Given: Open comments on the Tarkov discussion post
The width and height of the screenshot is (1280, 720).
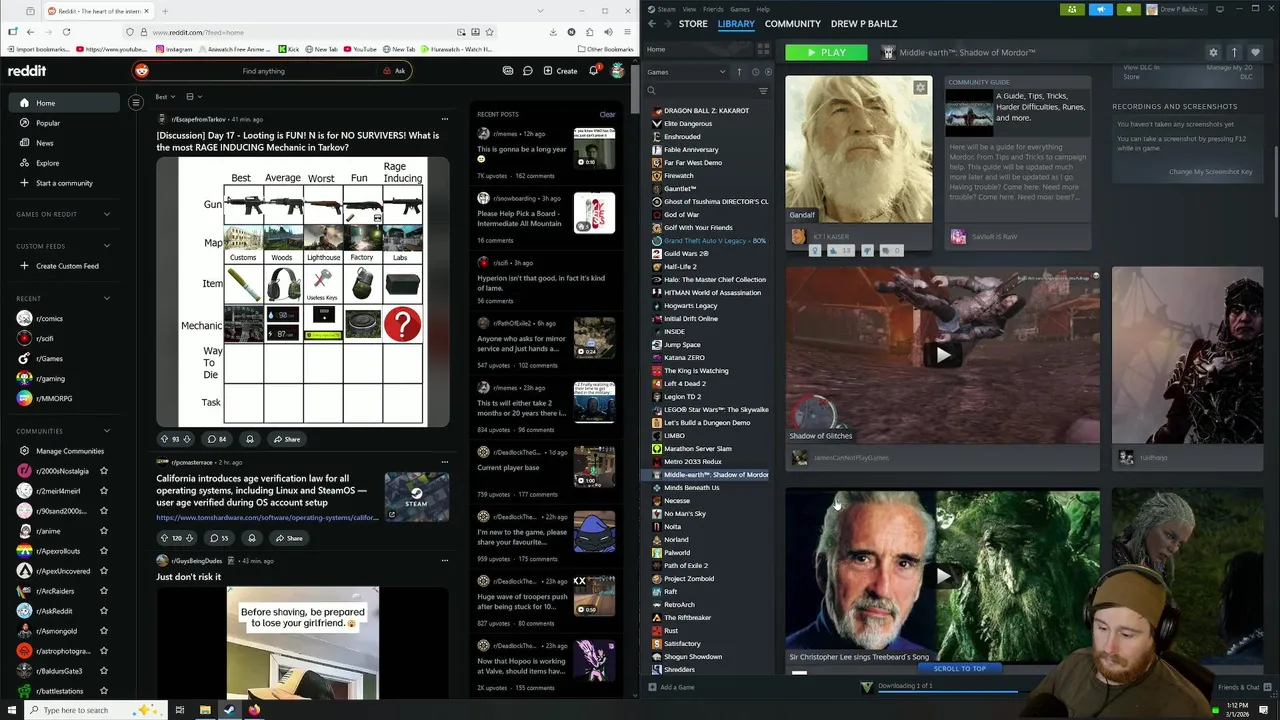Looking at the screenshot, I should (x=216, y=439).
